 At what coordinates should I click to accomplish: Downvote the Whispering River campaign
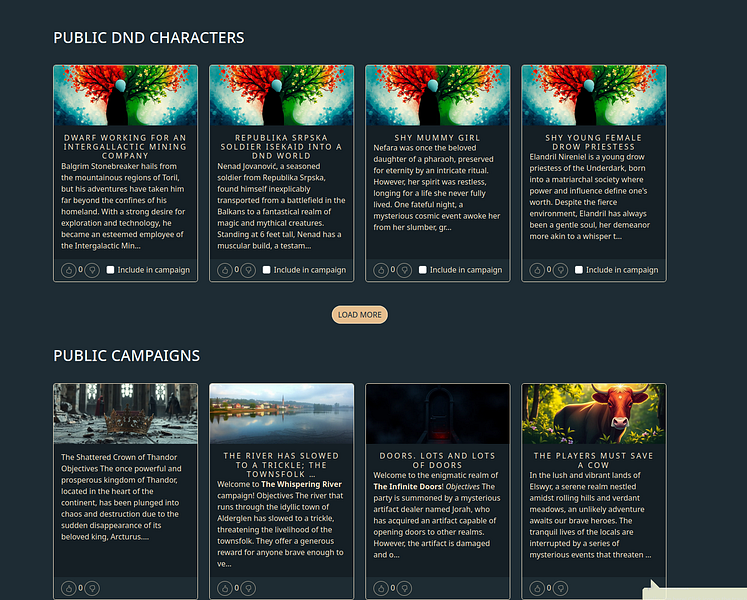[x=248, y=589]
